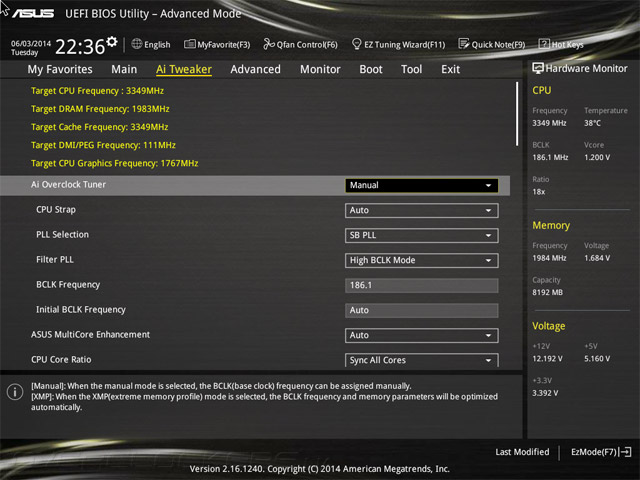Click MyFavorite(F3) label
Viewport: 640px width, 480px height.
tap(224, 44)
